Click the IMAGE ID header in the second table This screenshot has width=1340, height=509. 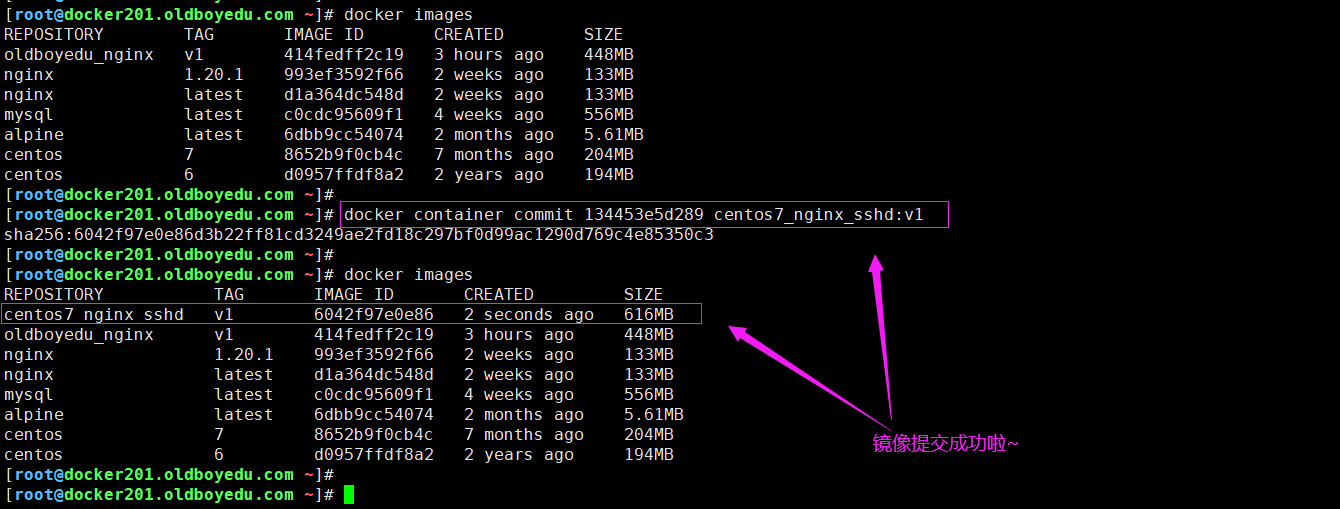coord(353,295)
